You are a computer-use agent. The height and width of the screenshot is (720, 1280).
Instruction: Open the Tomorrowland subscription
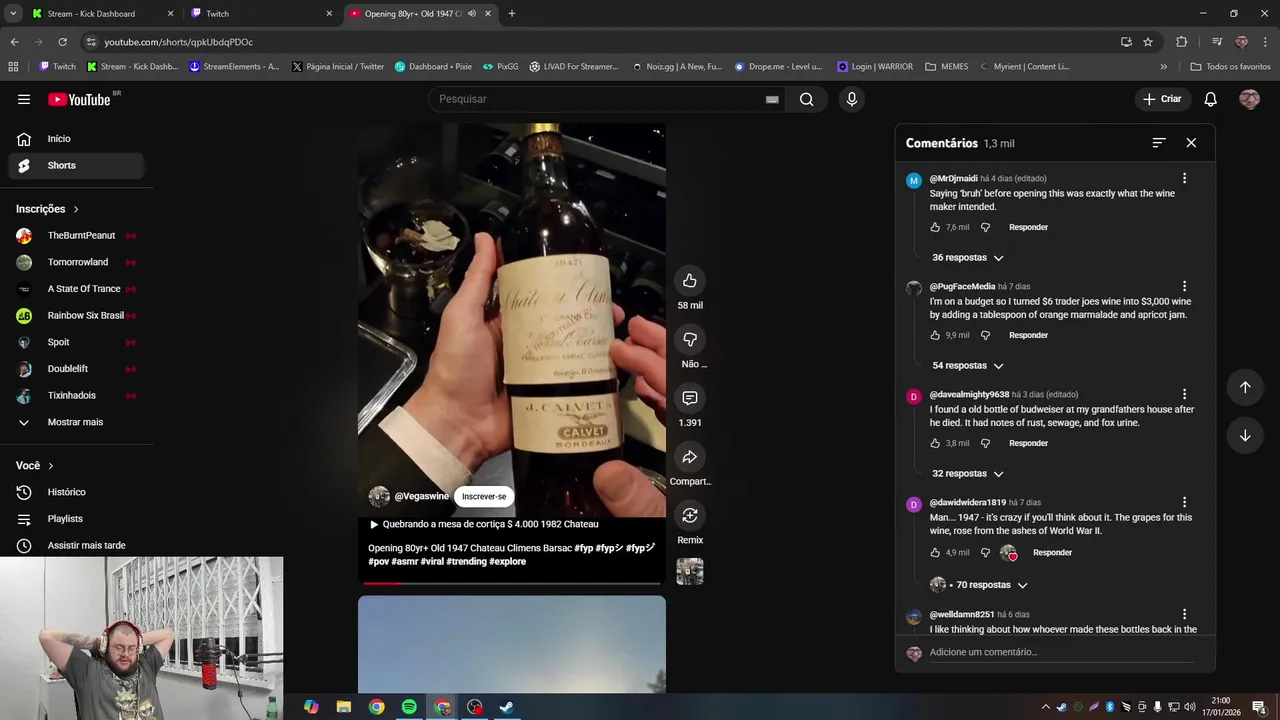coord(76,262)
